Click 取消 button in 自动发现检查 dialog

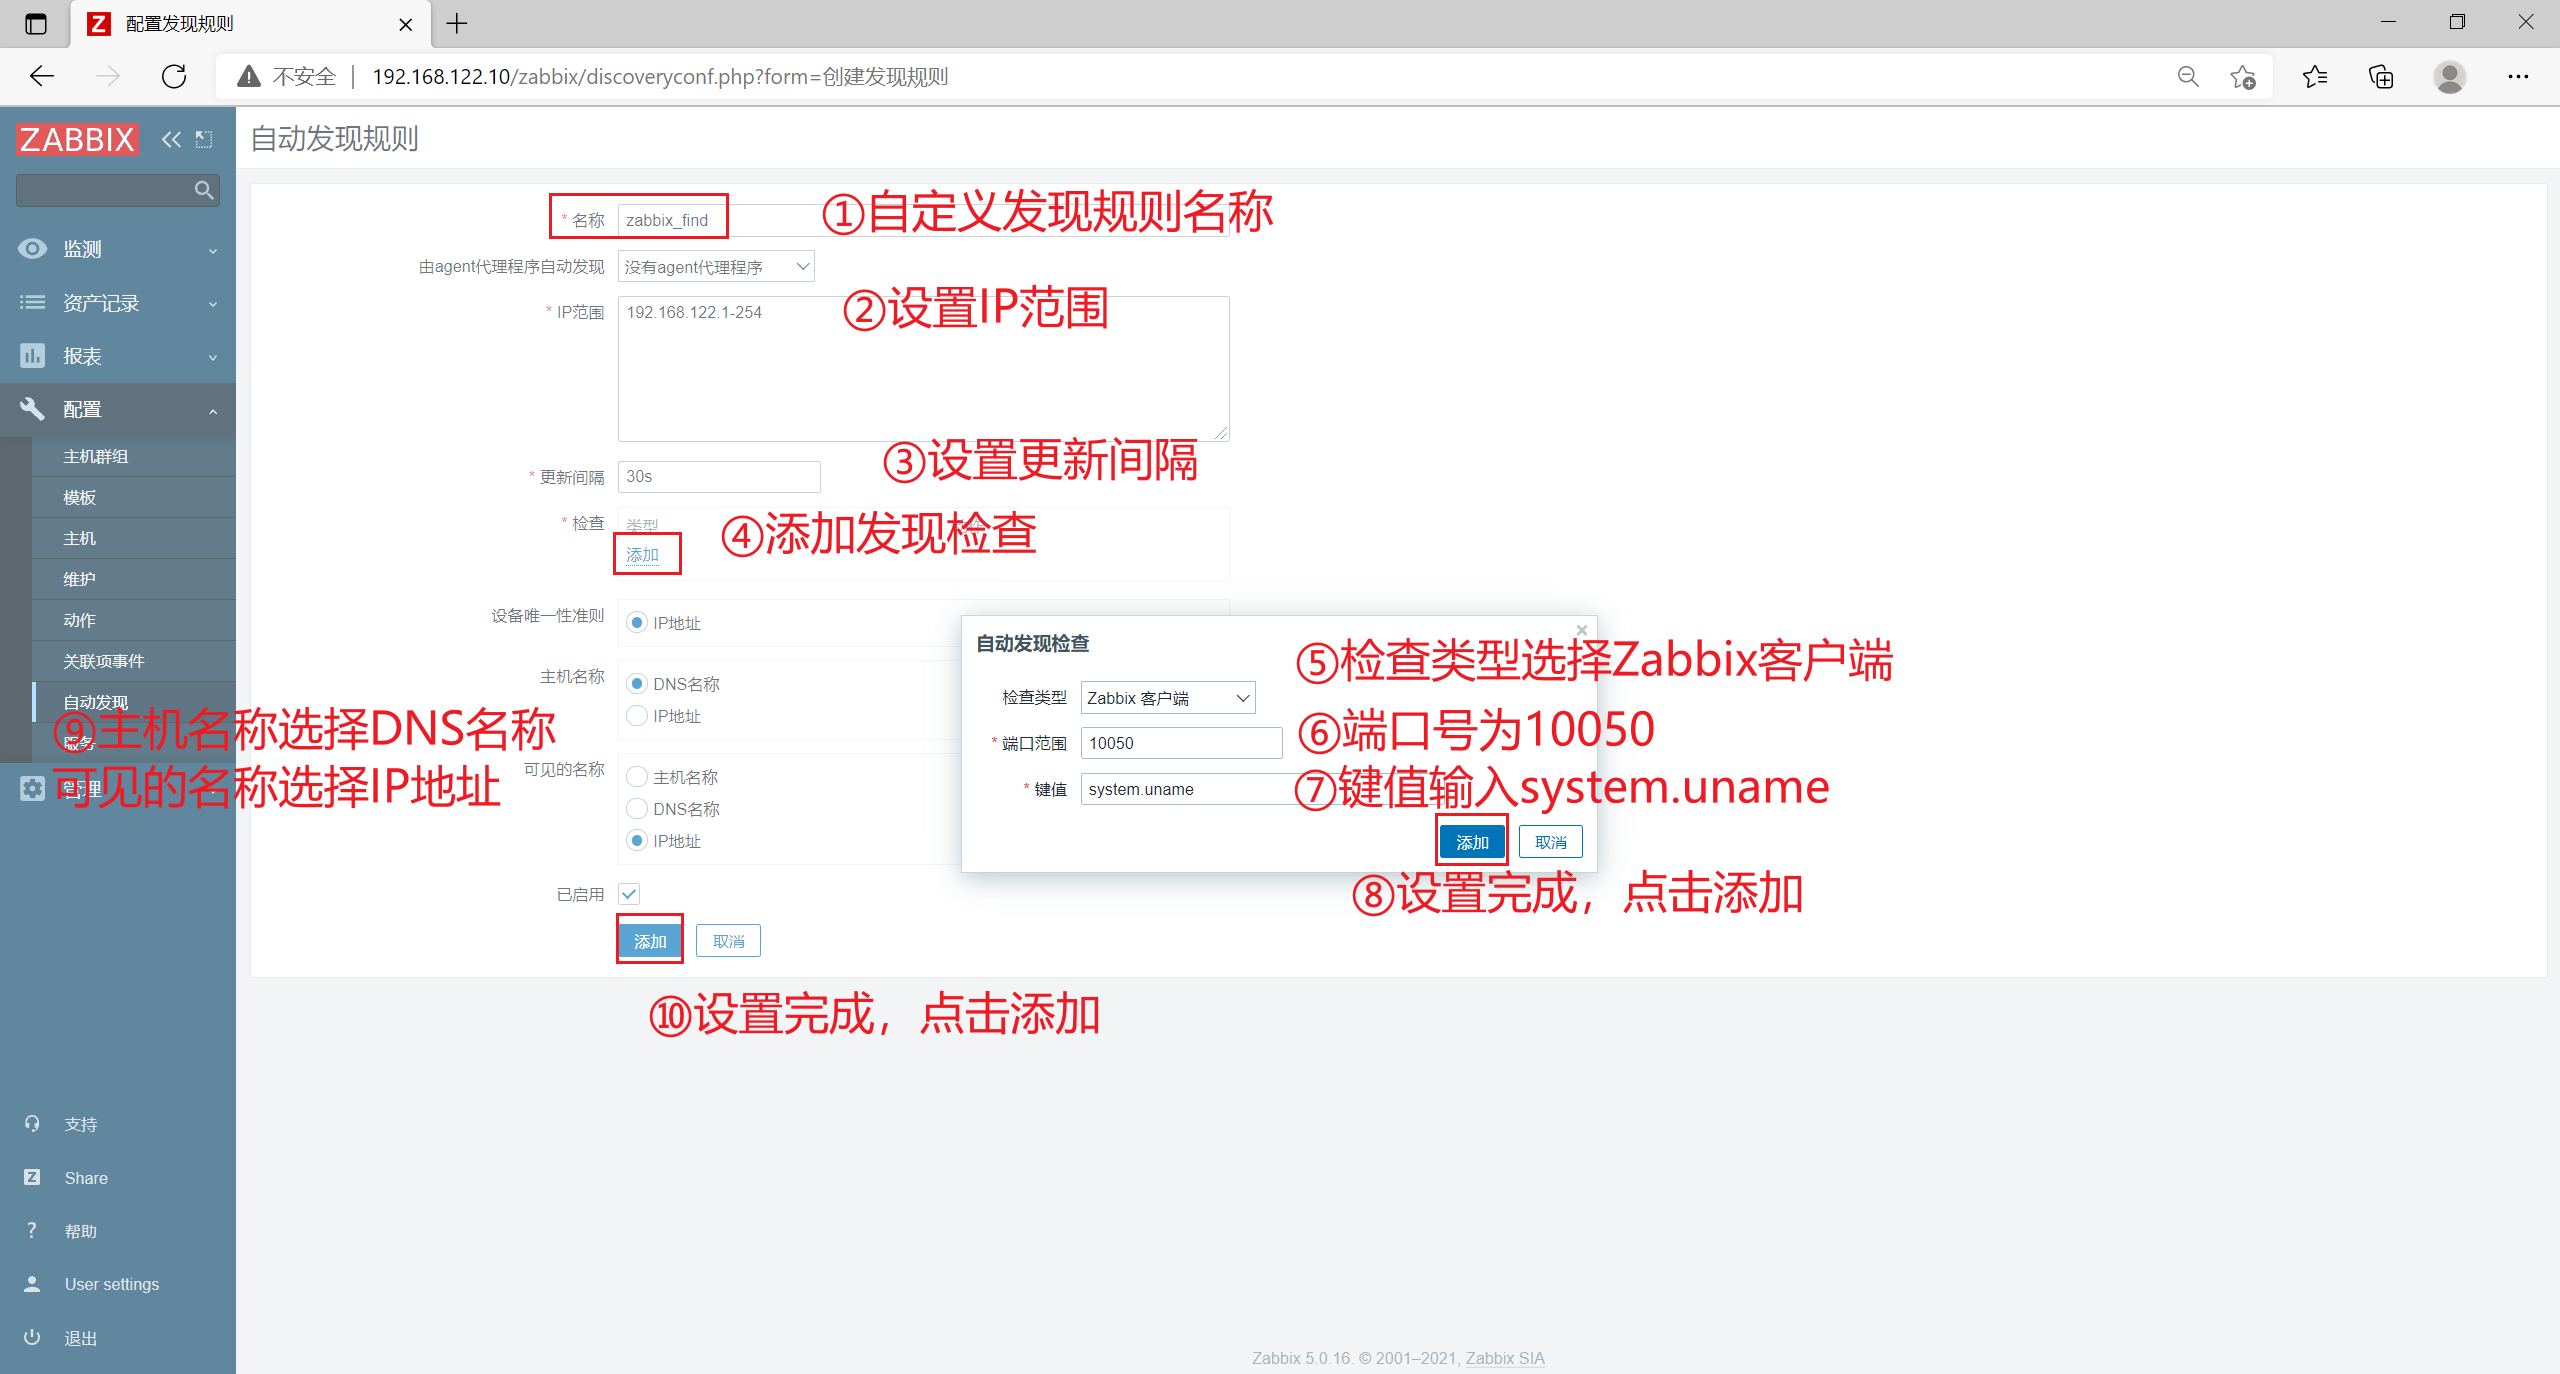click(x=1550, y=842)
